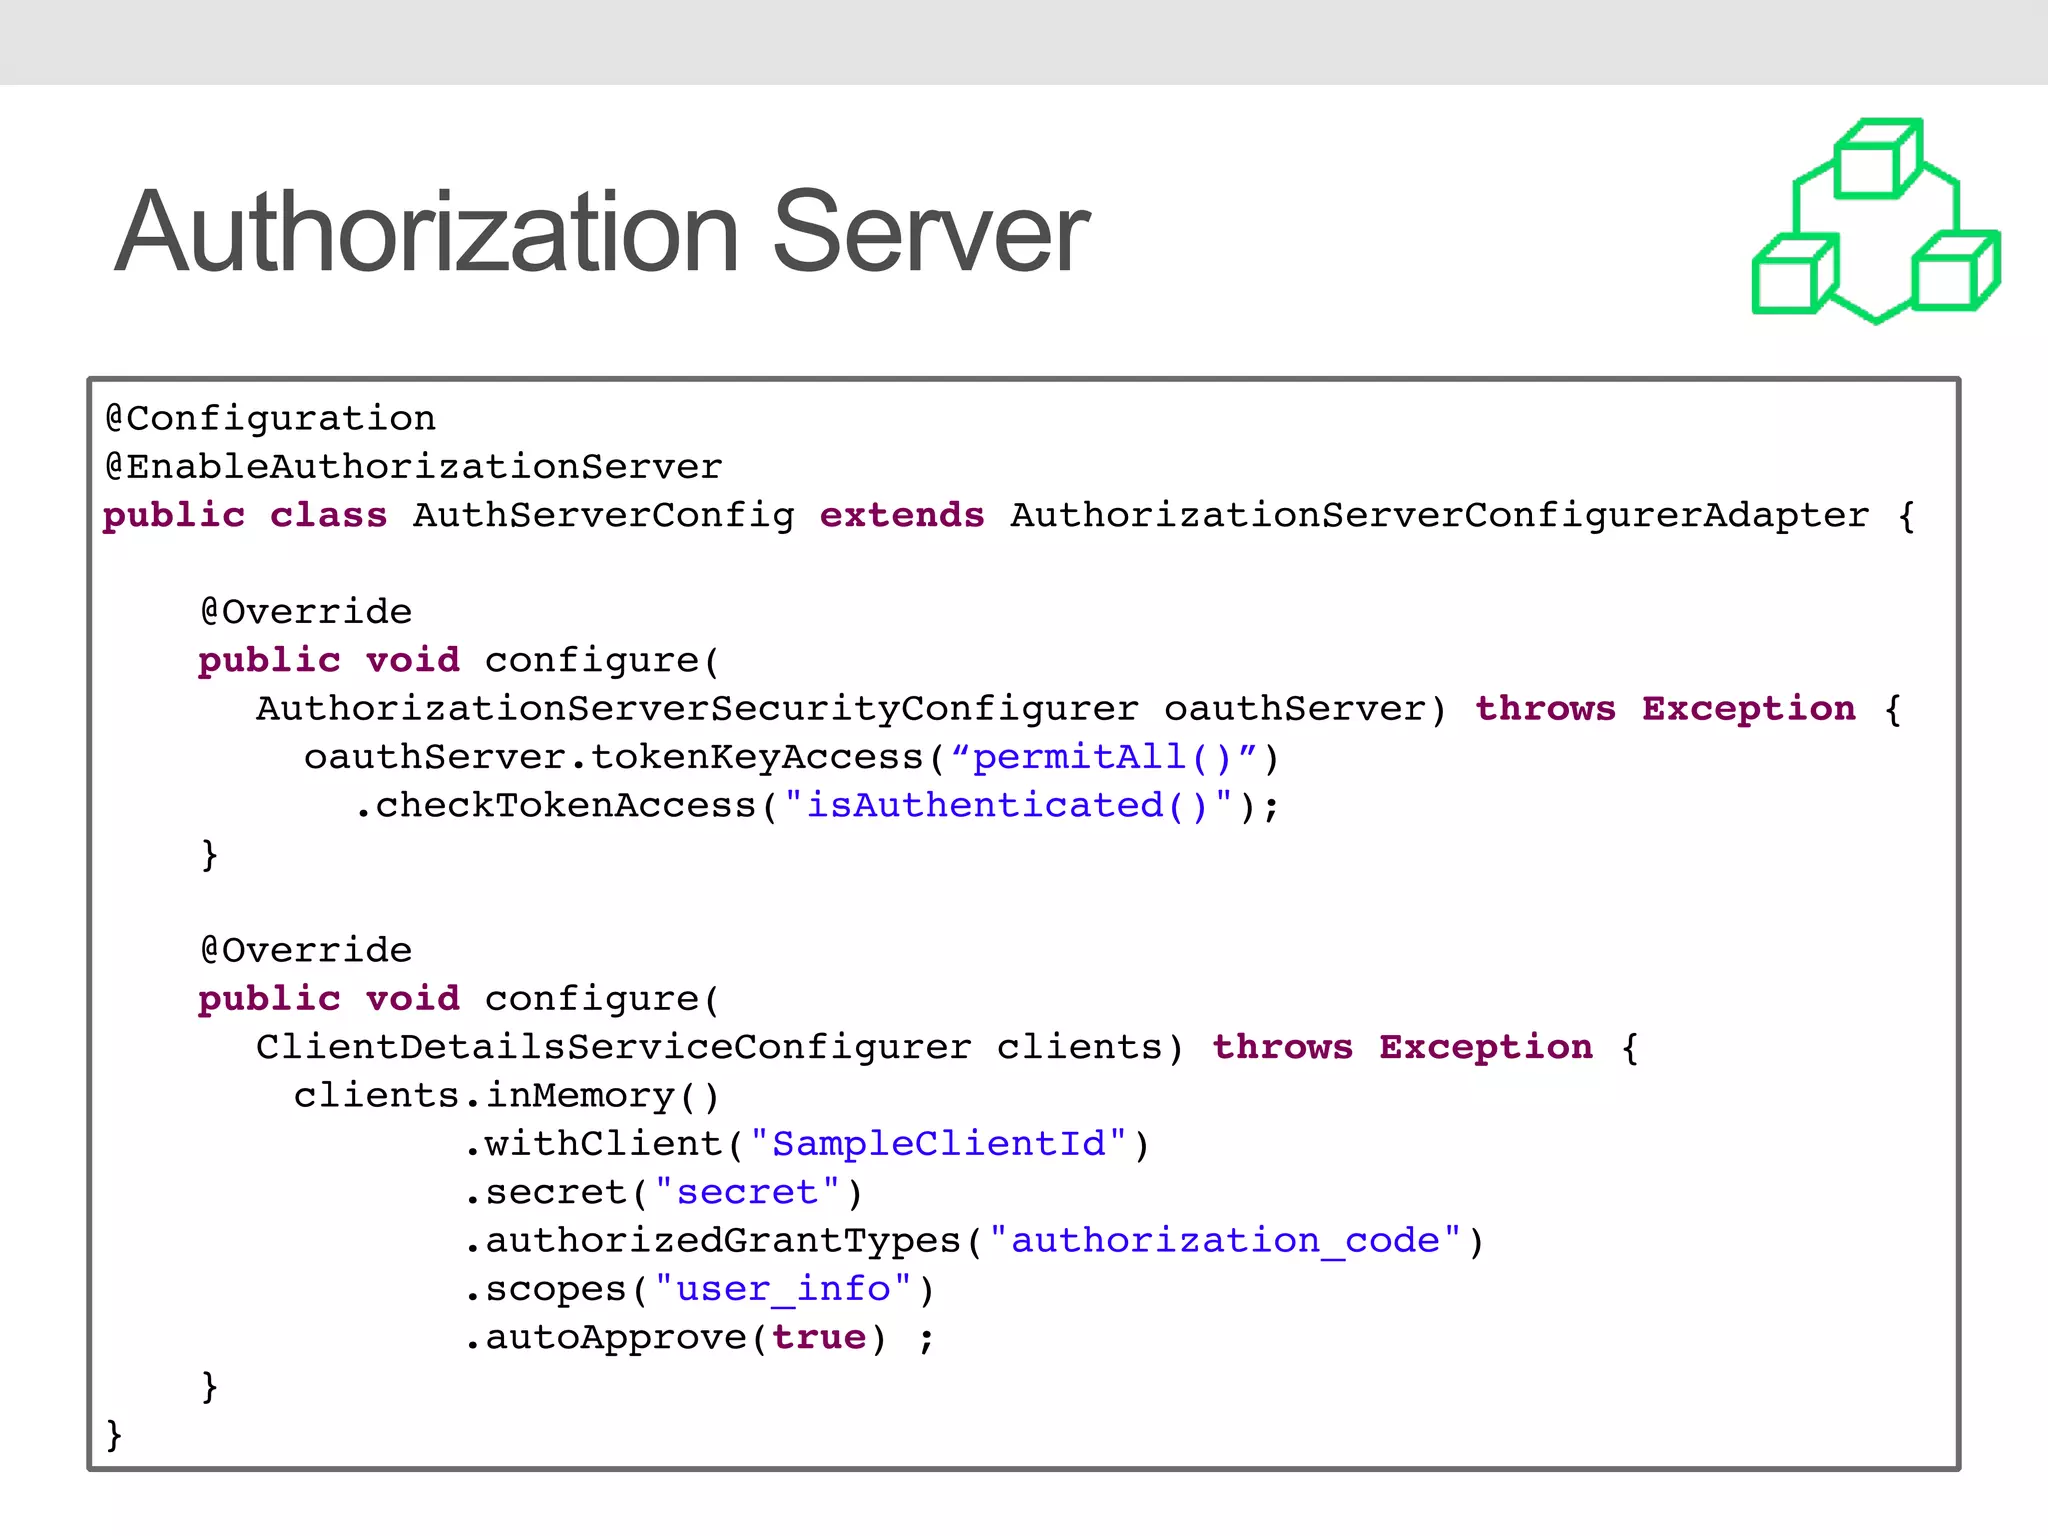Image resolution: width=2048 pixels, height=1536 pixels.
Task: Click the "user_info" scope string
Action: point(783,1289)
